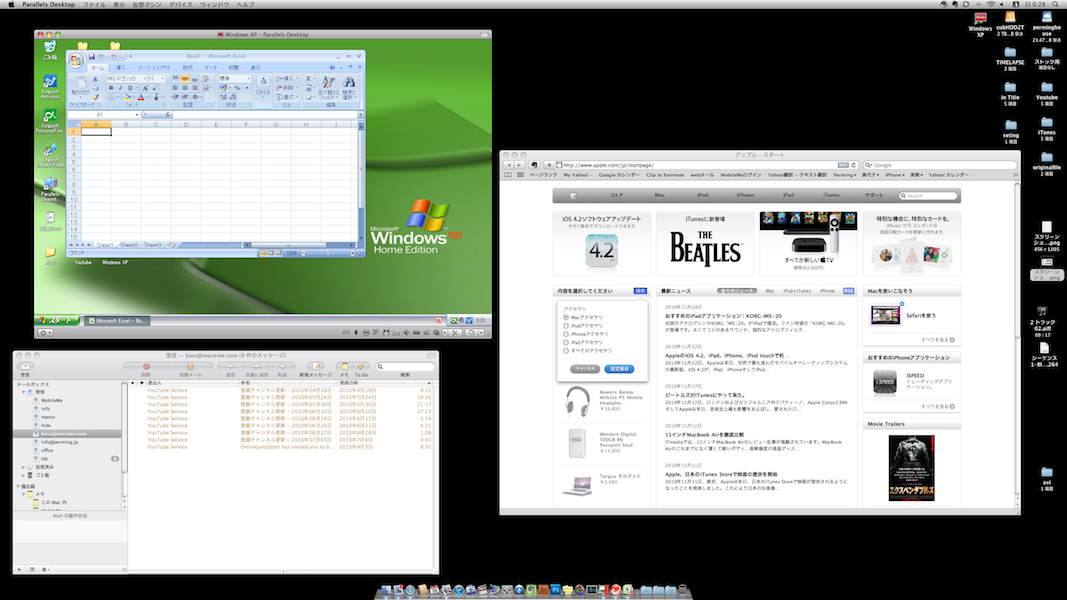Click Excel Find & Select binoculars icon

coord(349,82)
